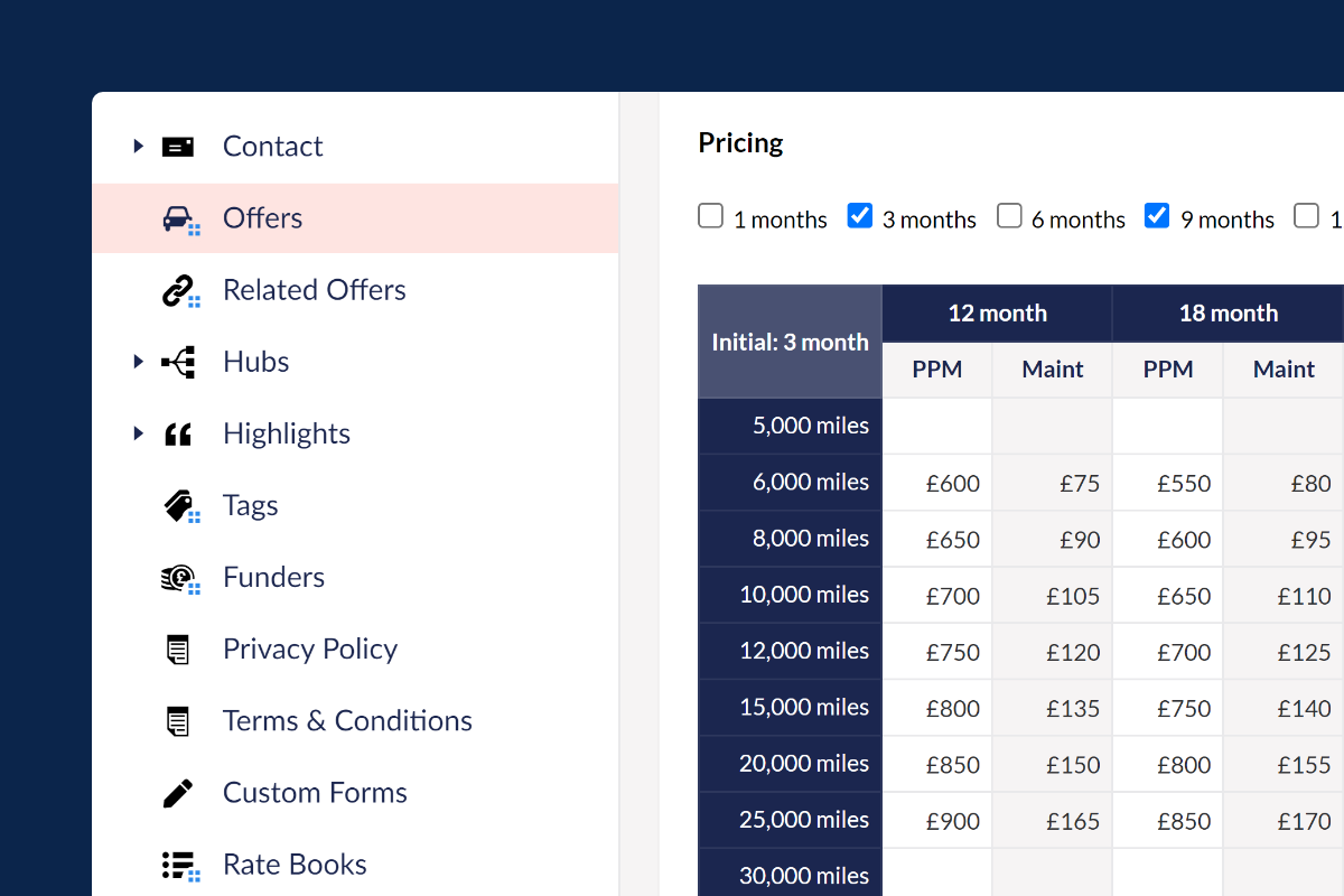Click the Offers car icon

180,219
